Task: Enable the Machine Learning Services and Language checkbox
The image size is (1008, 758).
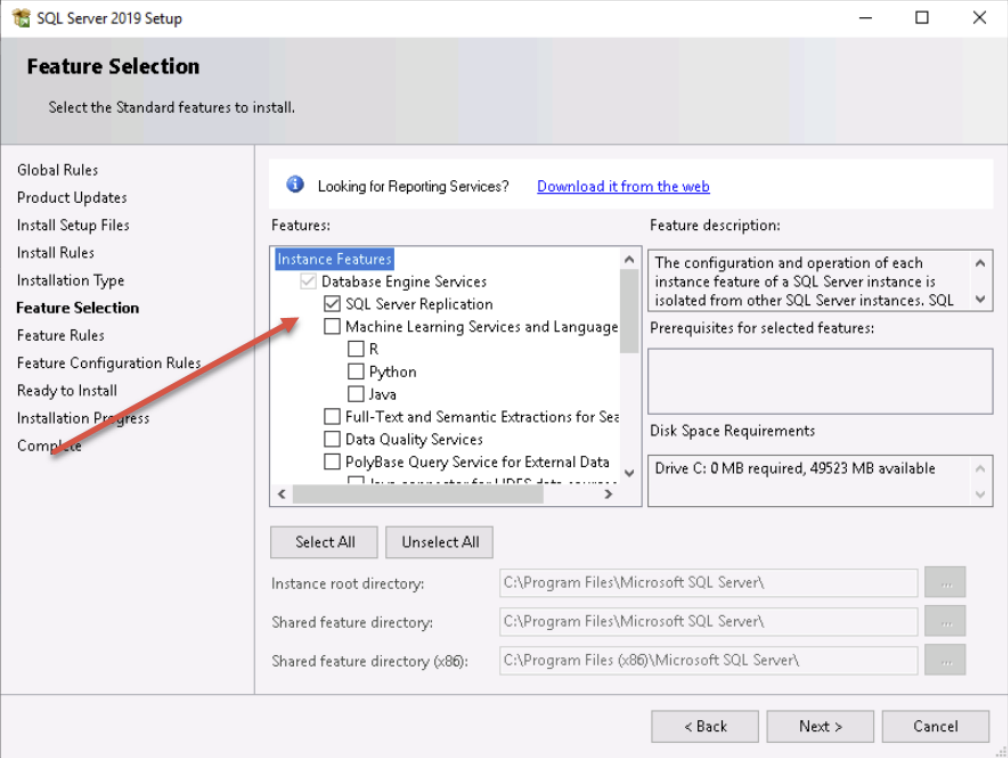Action: click(x=332, y=327)
